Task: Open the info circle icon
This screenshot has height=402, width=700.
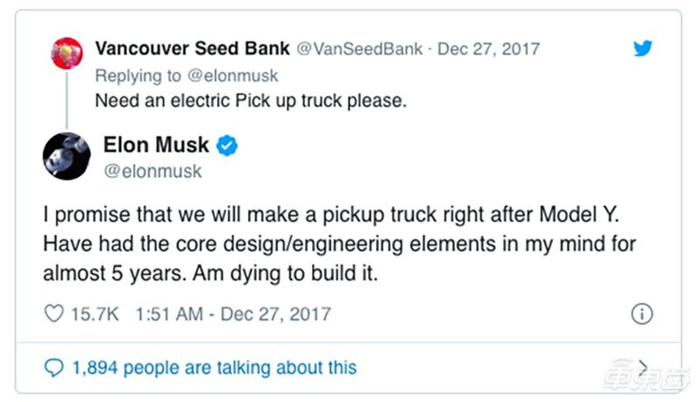Action: pos(642,314)
